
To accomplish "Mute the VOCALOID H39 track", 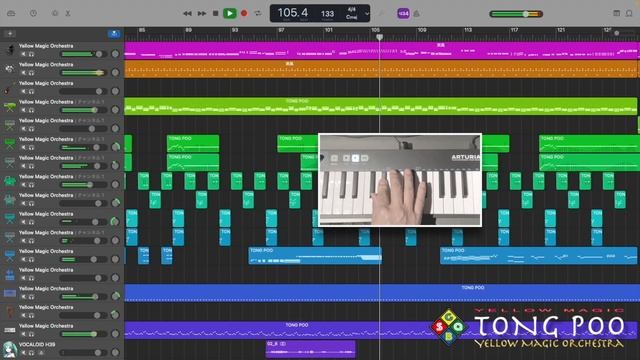I will [23, 353].
